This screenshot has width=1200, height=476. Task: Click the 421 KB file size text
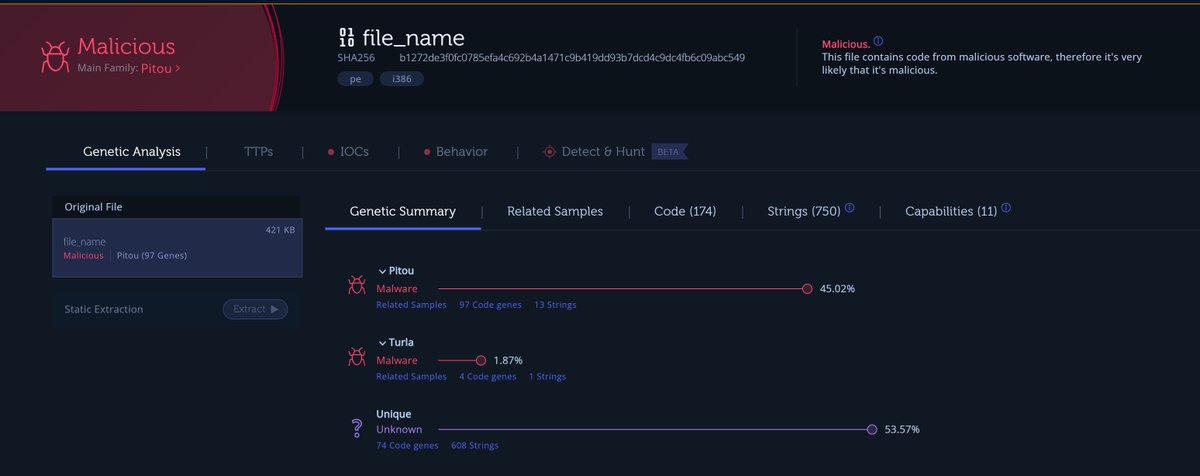tap(280, 230)
